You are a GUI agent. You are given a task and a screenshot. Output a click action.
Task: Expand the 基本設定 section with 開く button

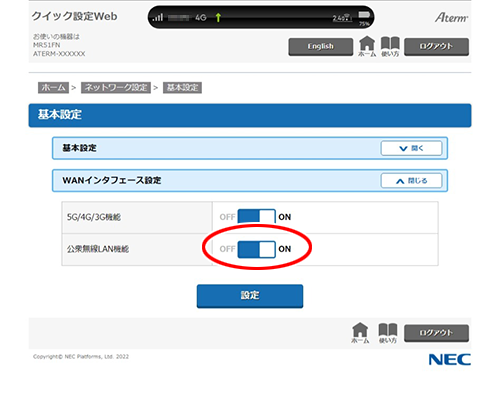click(411, 148)
